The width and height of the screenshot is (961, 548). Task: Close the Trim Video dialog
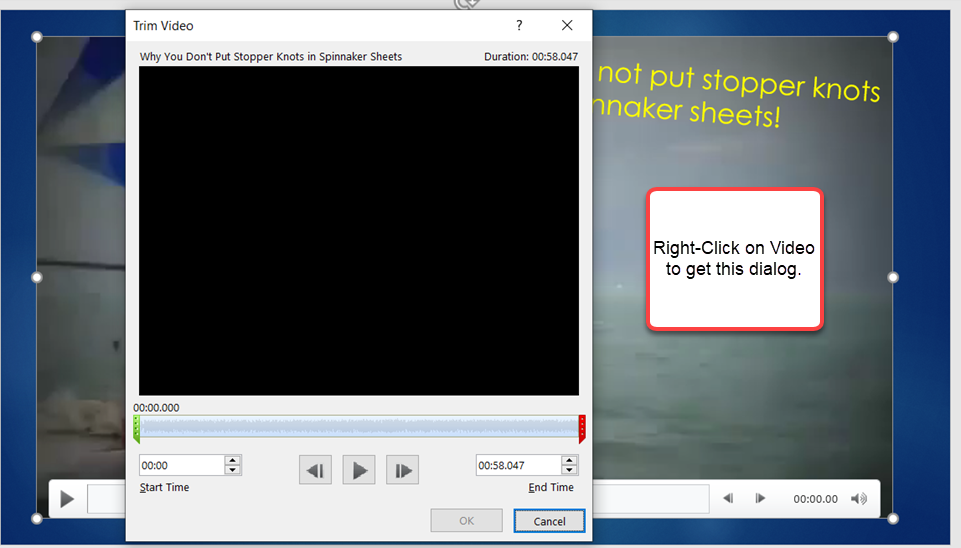[x=567, y=25]
